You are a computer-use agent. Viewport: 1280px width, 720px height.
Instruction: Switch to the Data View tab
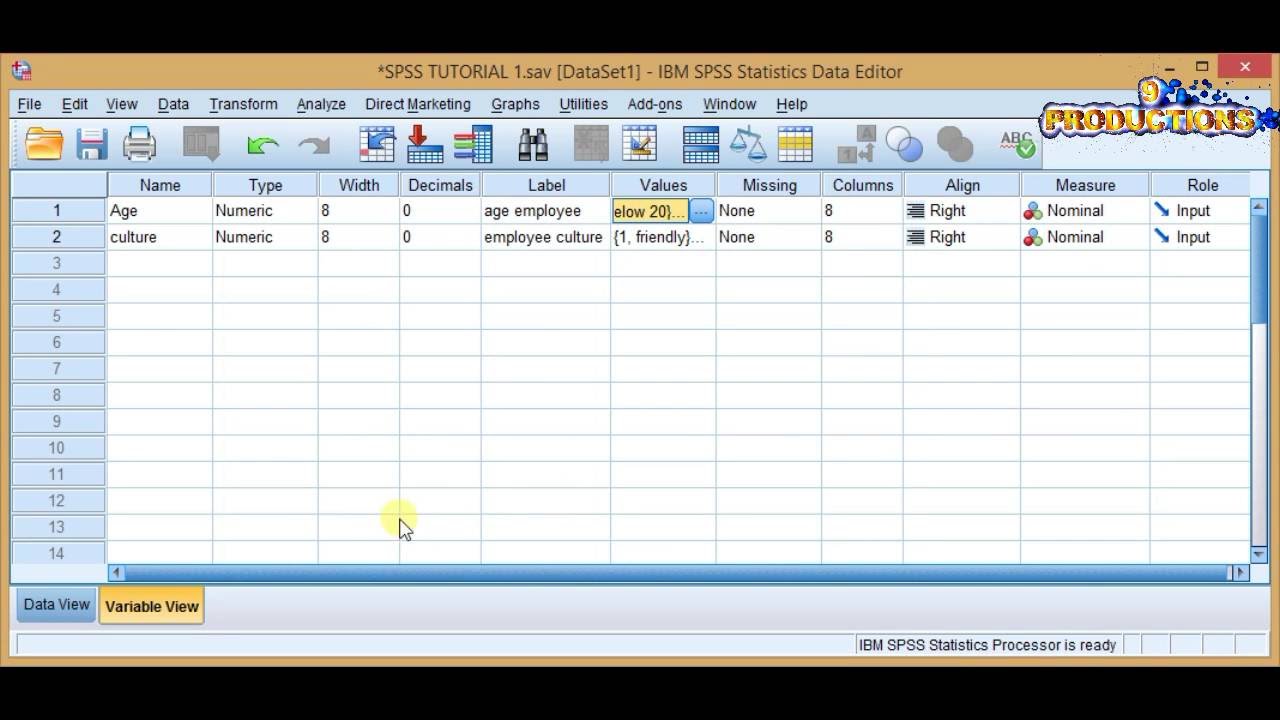pos(57,605)
